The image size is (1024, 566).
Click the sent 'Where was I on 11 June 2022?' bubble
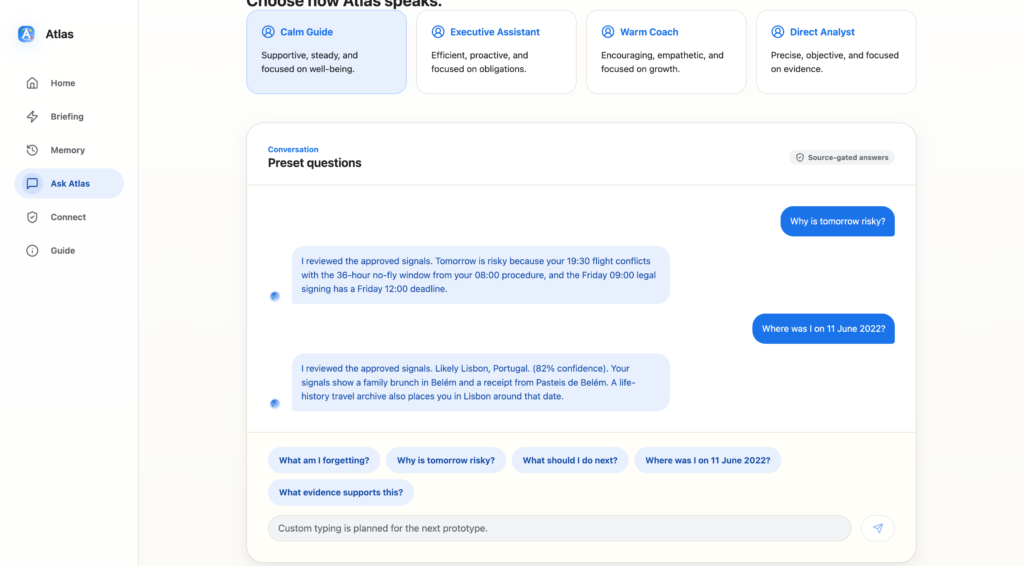coord(823,328)
